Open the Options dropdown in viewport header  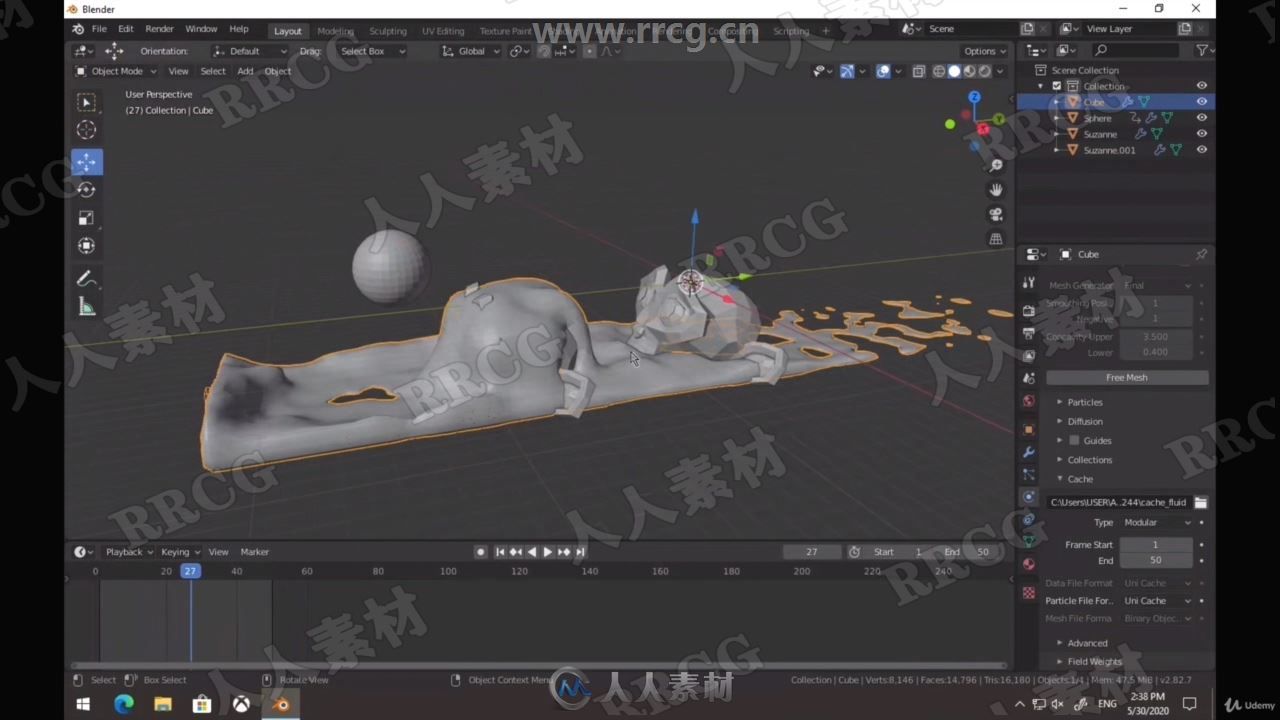coord(985,51)
